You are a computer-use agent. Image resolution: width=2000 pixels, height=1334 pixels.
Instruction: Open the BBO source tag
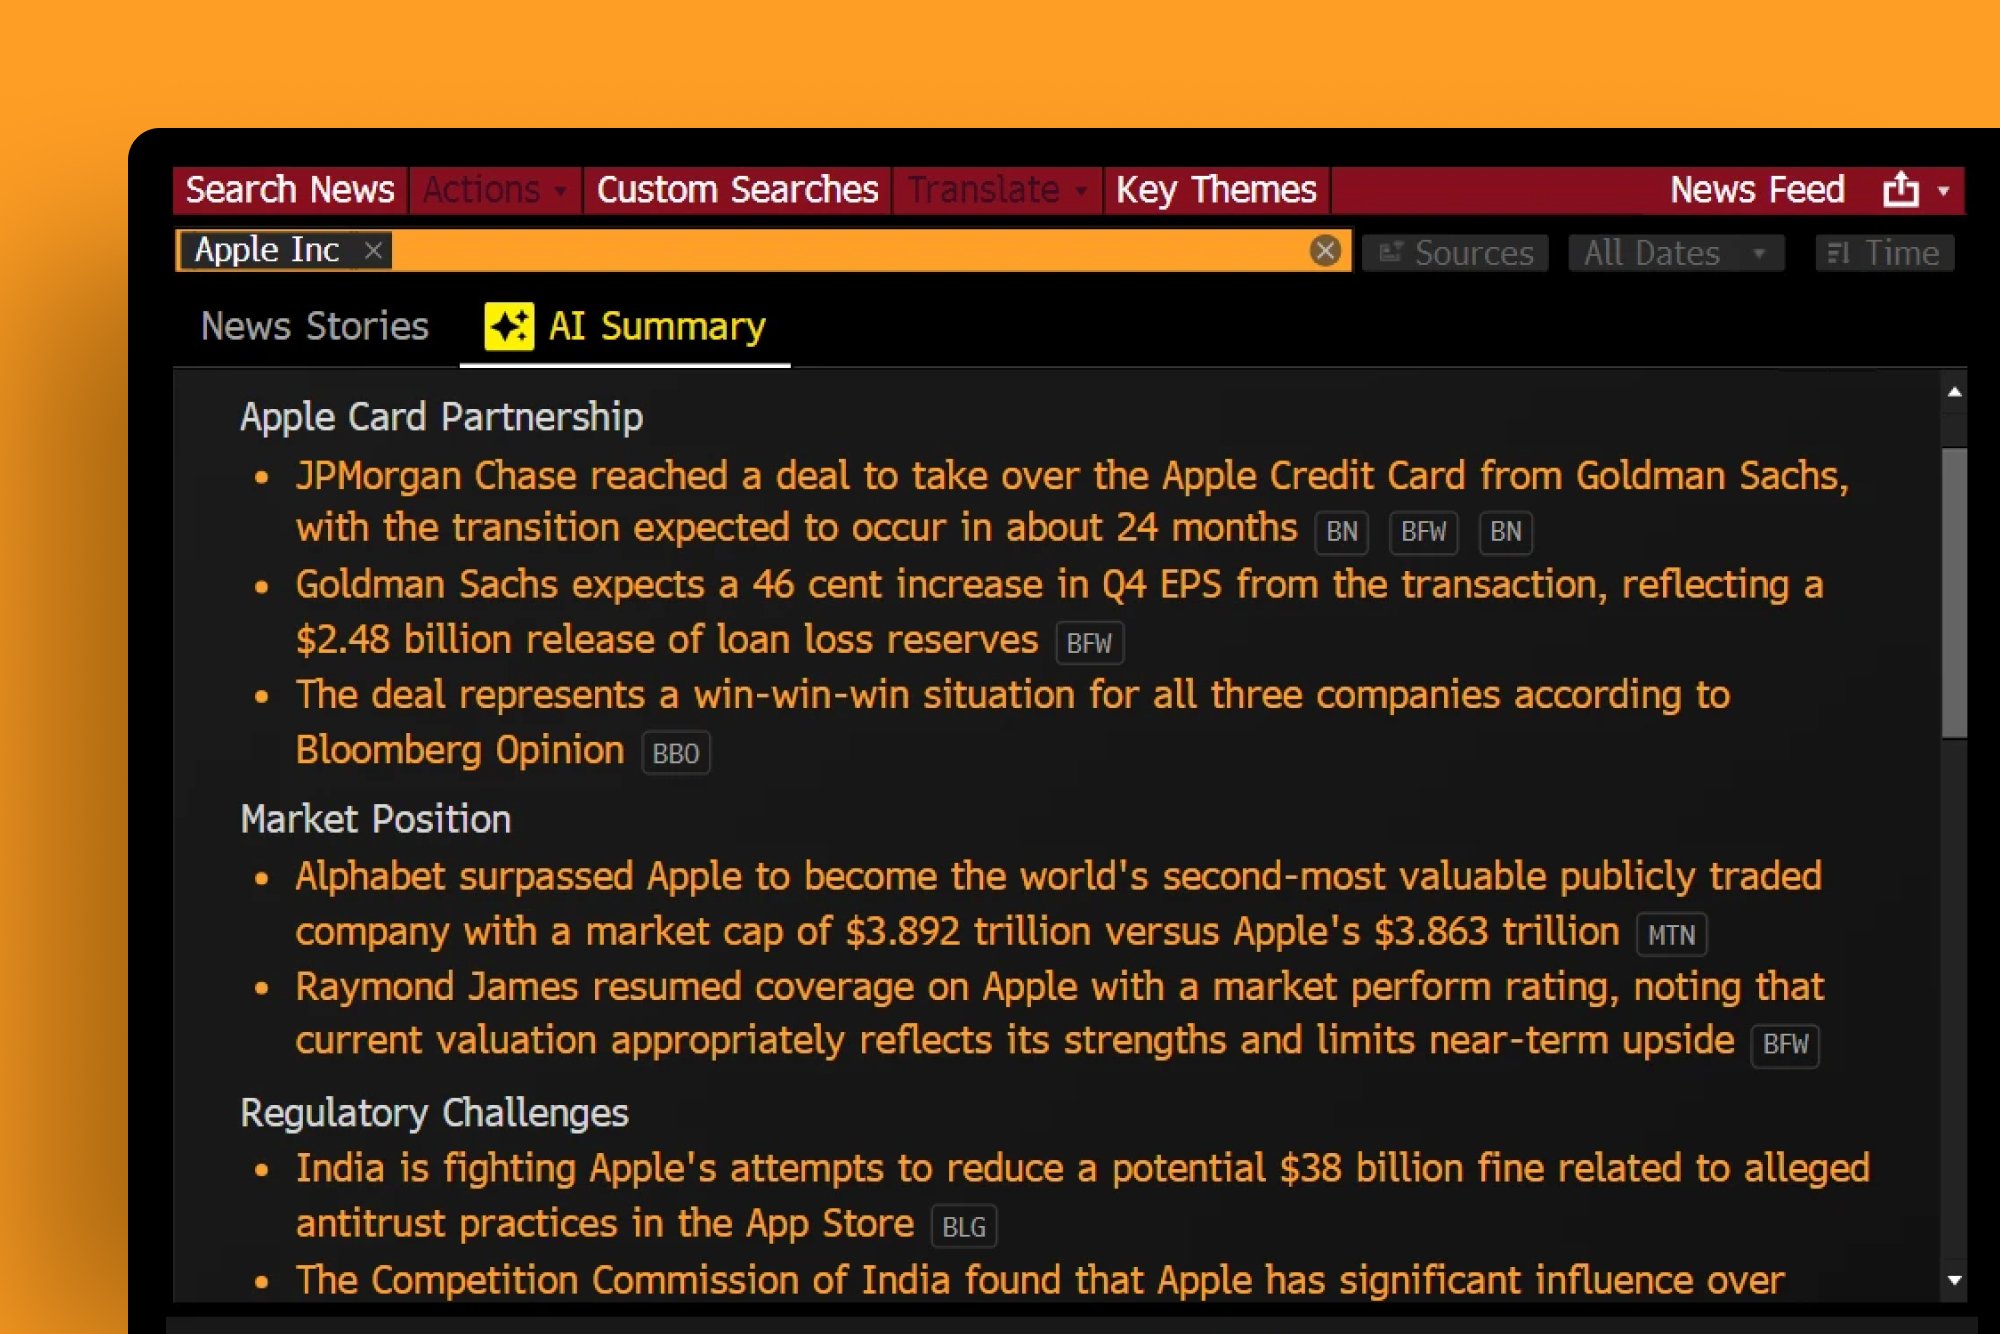tap(675, 753)
